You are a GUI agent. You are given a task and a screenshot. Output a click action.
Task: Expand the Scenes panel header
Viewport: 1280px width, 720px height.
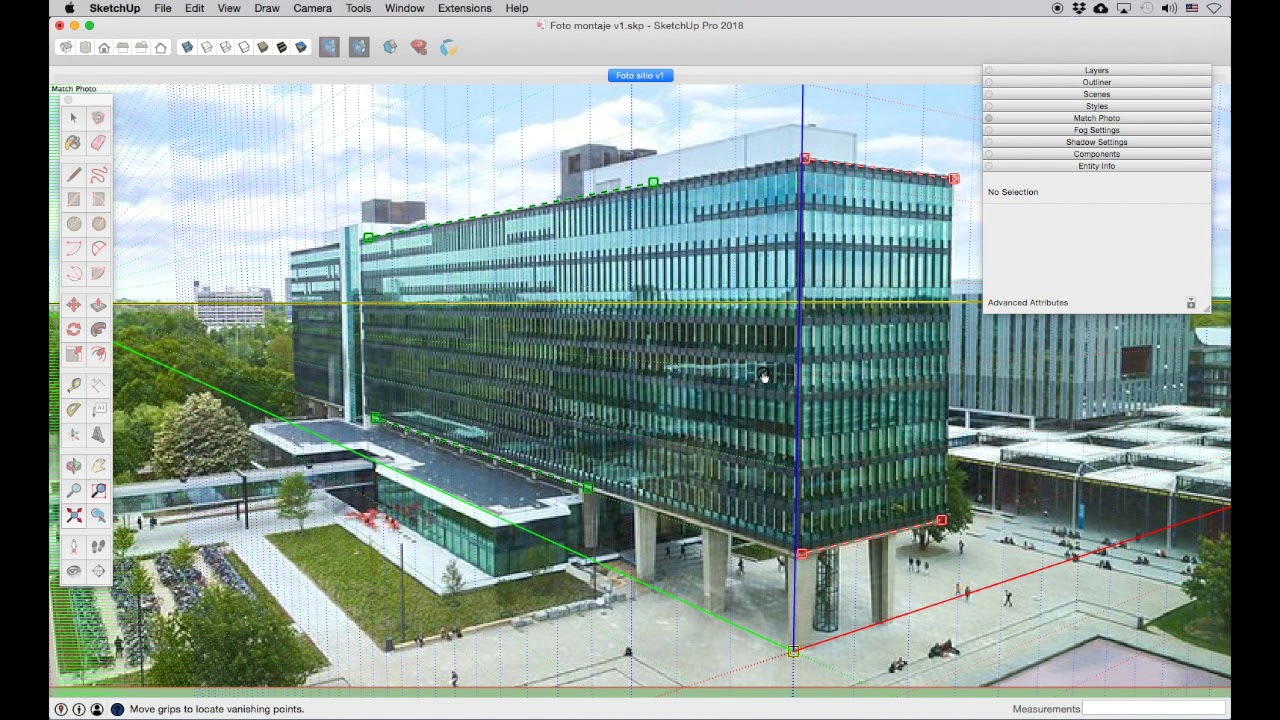click(x=1096, y=94)
